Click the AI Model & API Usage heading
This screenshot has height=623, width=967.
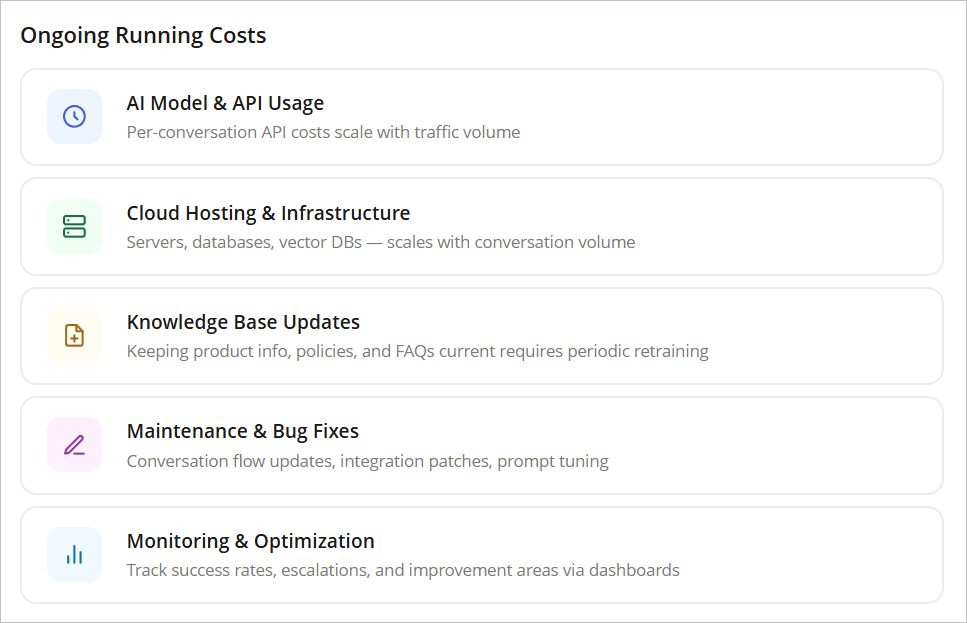(x=225, y=103)
